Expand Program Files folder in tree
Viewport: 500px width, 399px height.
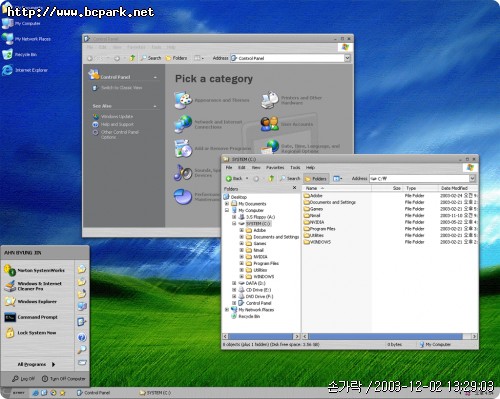point(241,263)
